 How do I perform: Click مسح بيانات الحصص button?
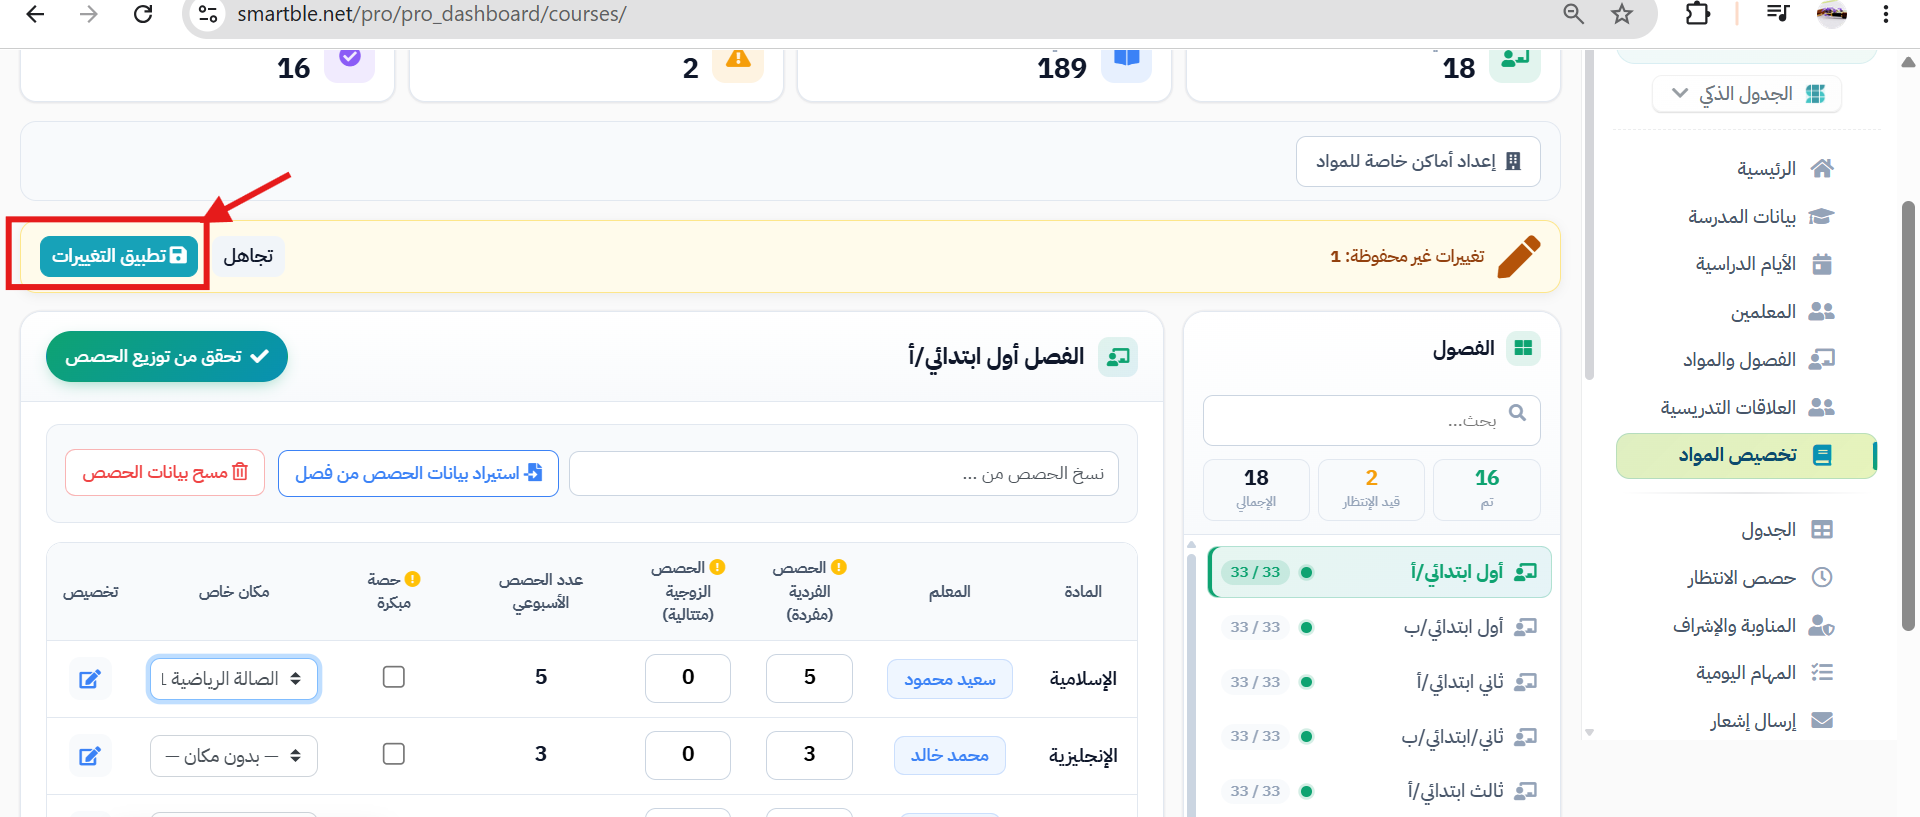pyautogui.click(x=165, y=473)
